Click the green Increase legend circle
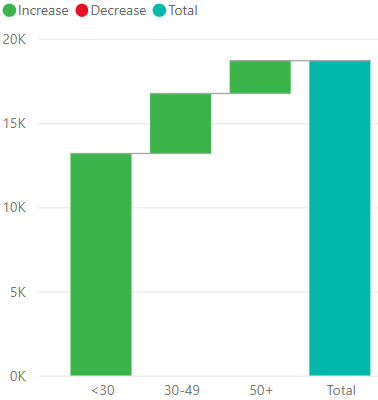The width and height of the screenshot is (378, 400). pos(9,10)
